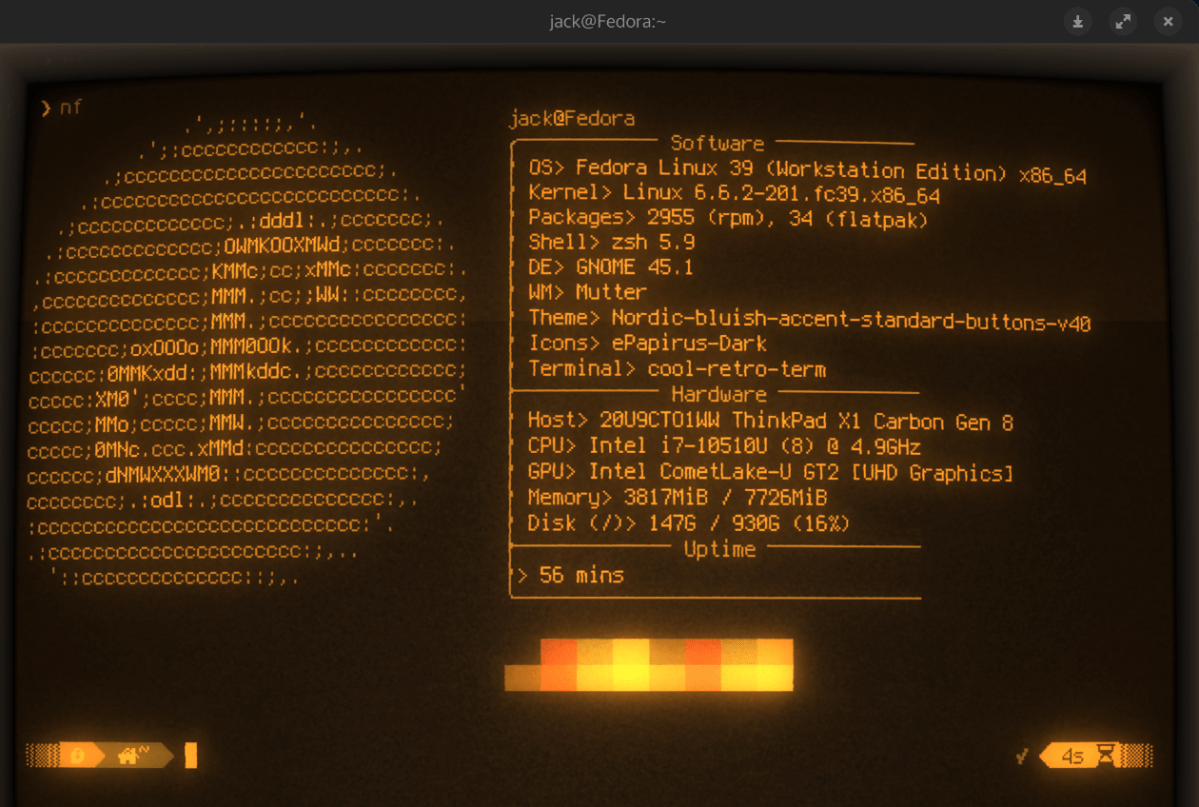Viewport: 1199px width, 807px height.
Task: Click the jack@Fedora username heading
Action: (572, 118)
